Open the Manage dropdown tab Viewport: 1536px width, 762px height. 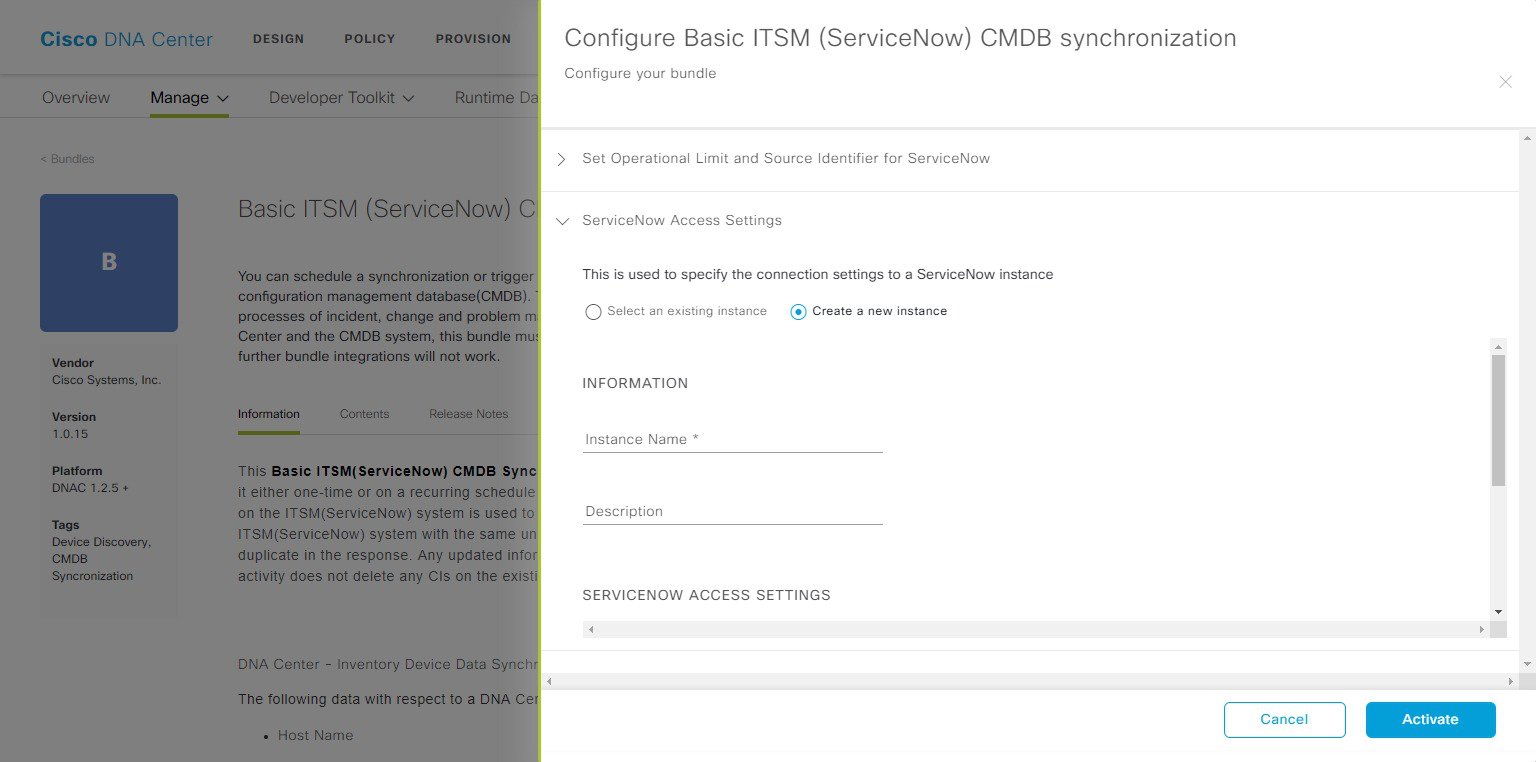[x=189, y=98]
